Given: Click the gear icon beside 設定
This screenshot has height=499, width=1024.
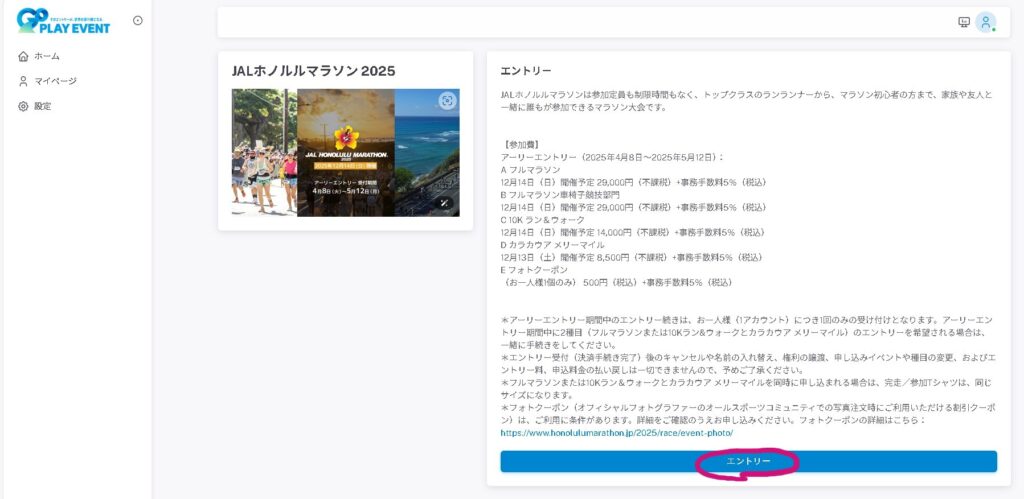Looking at the screenshot, I should 24,106.
